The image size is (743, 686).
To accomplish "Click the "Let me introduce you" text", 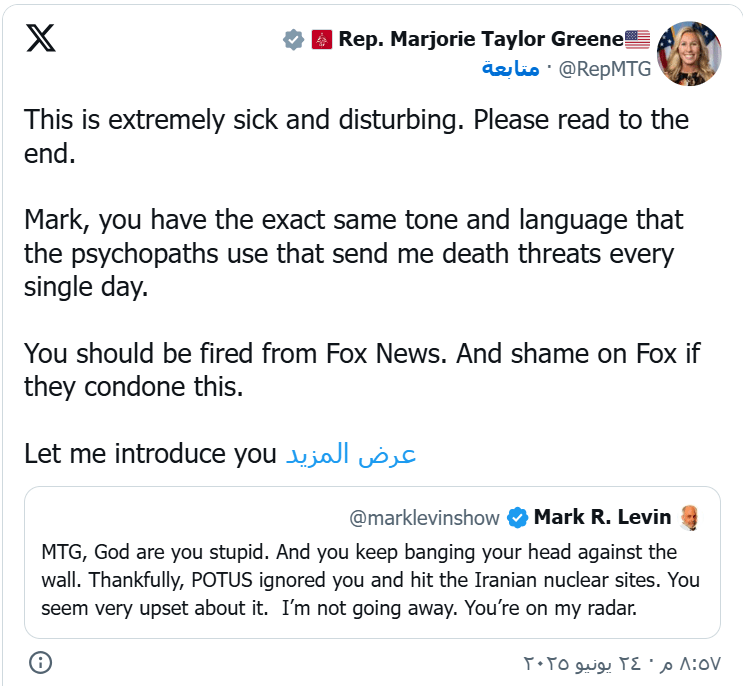I will [x=150, y=454].
